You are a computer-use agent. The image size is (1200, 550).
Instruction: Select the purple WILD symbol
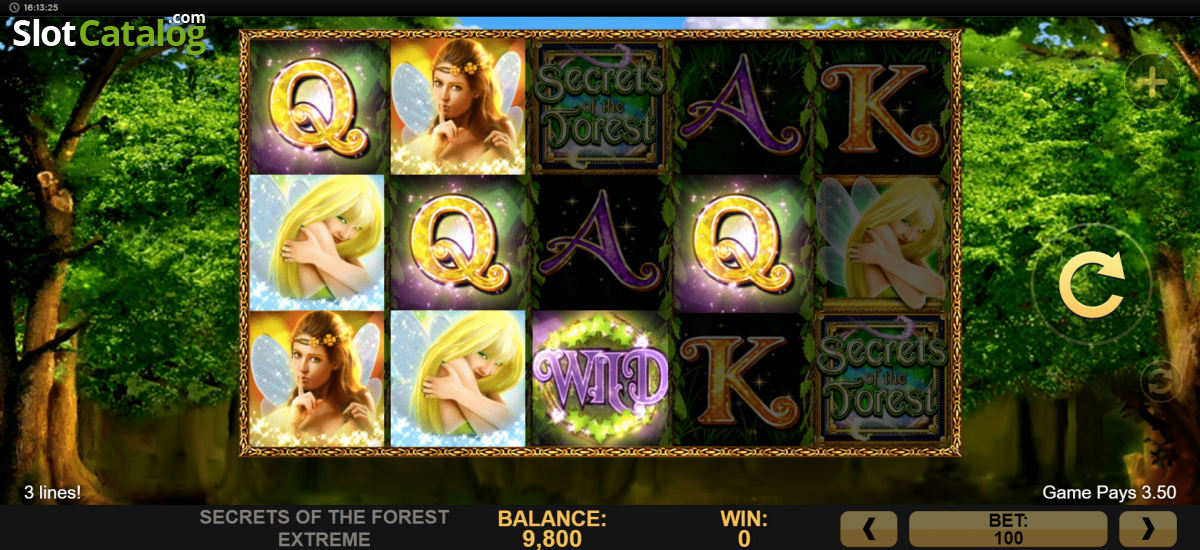(600, 378)
